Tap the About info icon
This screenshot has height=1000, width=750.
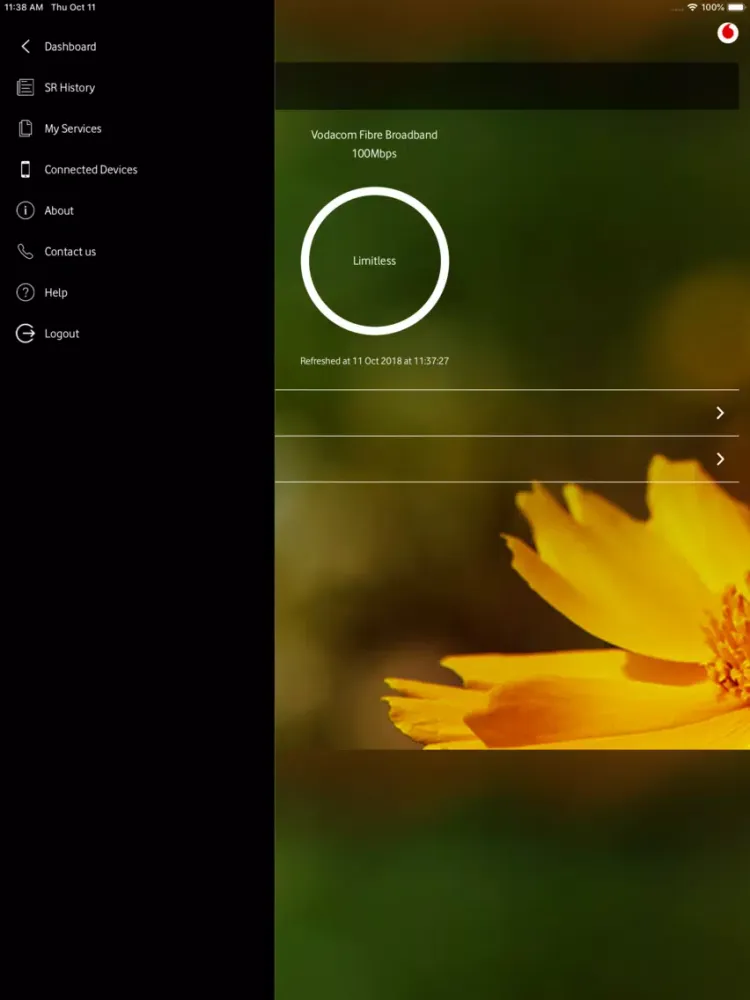pyautogui.click(x=26, y=210)
